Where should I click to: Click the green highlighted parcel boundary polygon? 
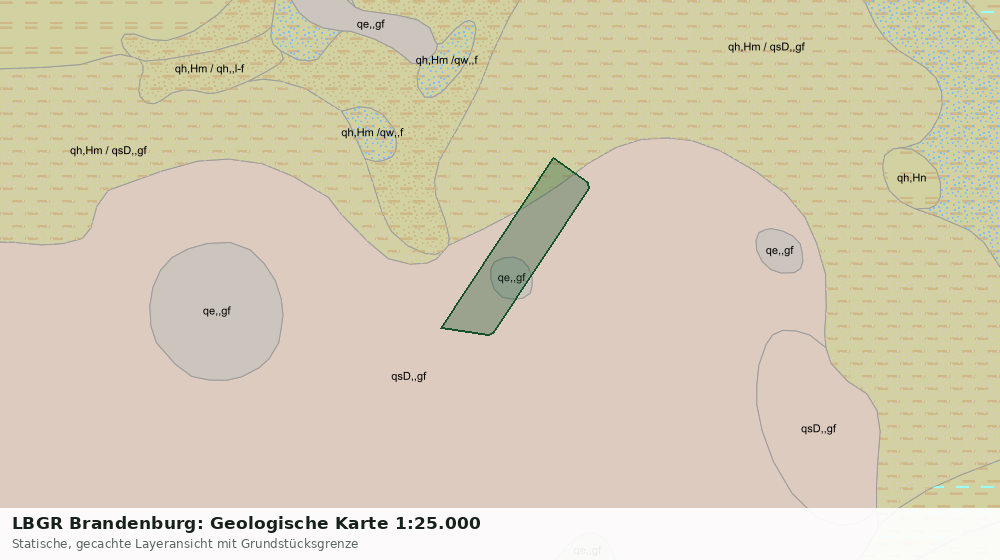[515, 247]
